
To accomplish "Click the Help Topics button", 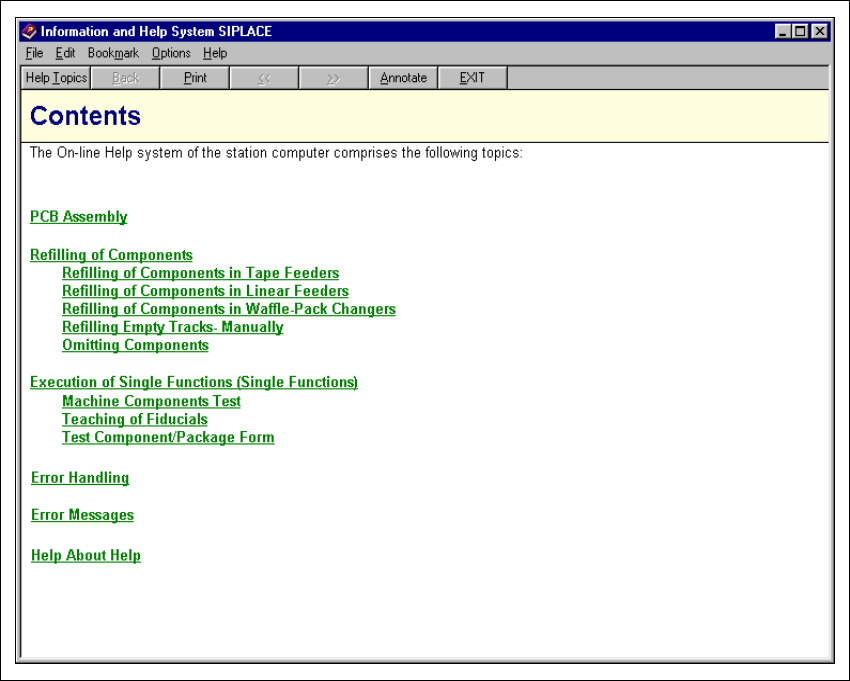I will tap(56, 78).
